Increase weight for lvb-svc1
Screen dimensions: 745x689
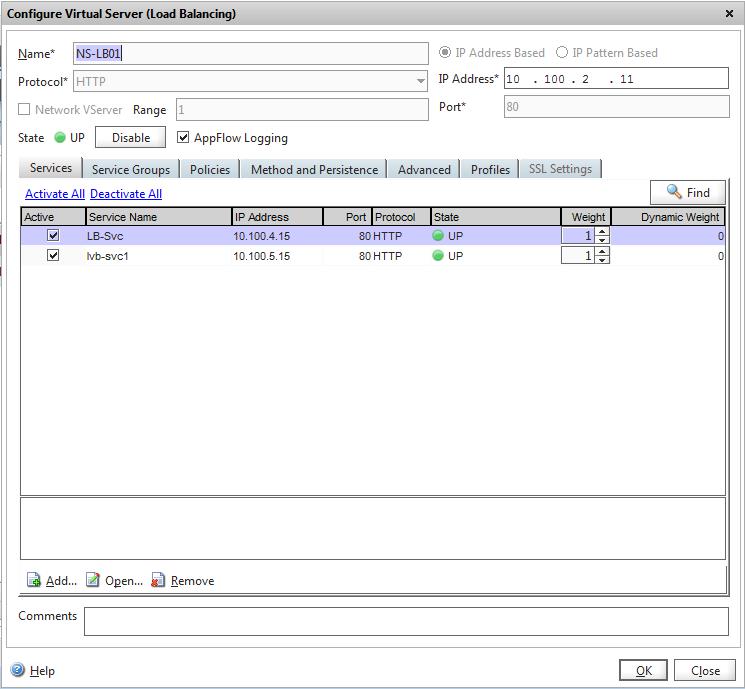coord(602,251)
